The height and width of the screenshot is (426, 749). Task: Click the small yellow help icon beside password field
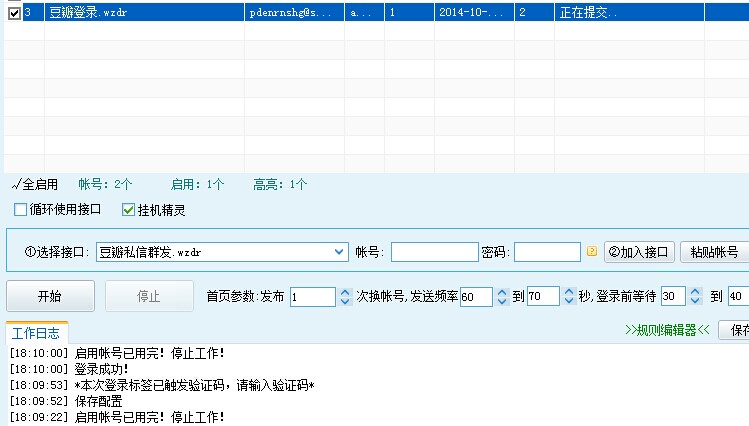[592, 252]
